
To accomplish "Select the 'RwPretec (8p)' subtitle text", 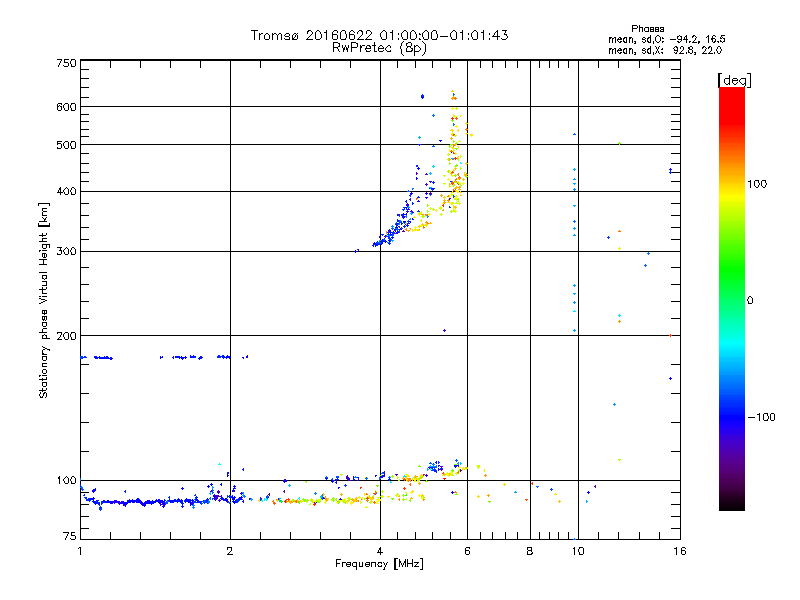I will [379, 48].
